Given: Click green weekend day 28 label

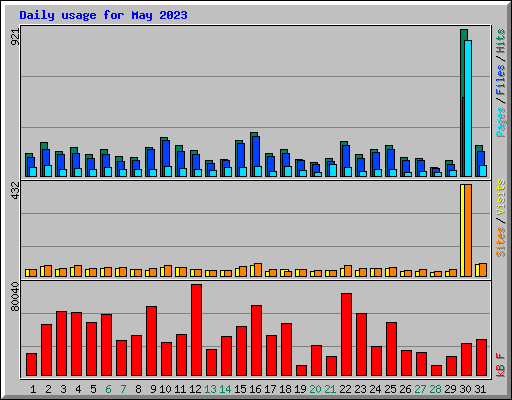Looking at the screenshot, I should 435,389.
